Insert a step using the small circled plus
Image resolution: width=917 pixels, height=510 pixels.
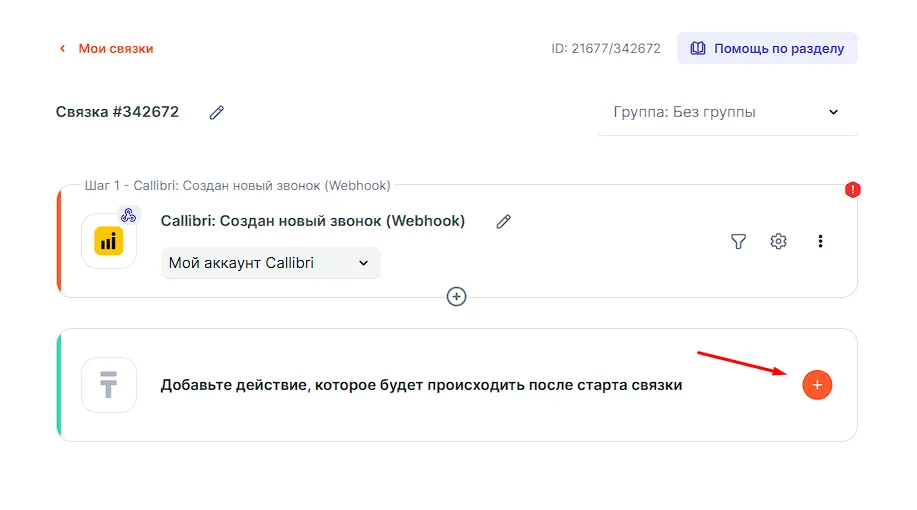(456, 296)
